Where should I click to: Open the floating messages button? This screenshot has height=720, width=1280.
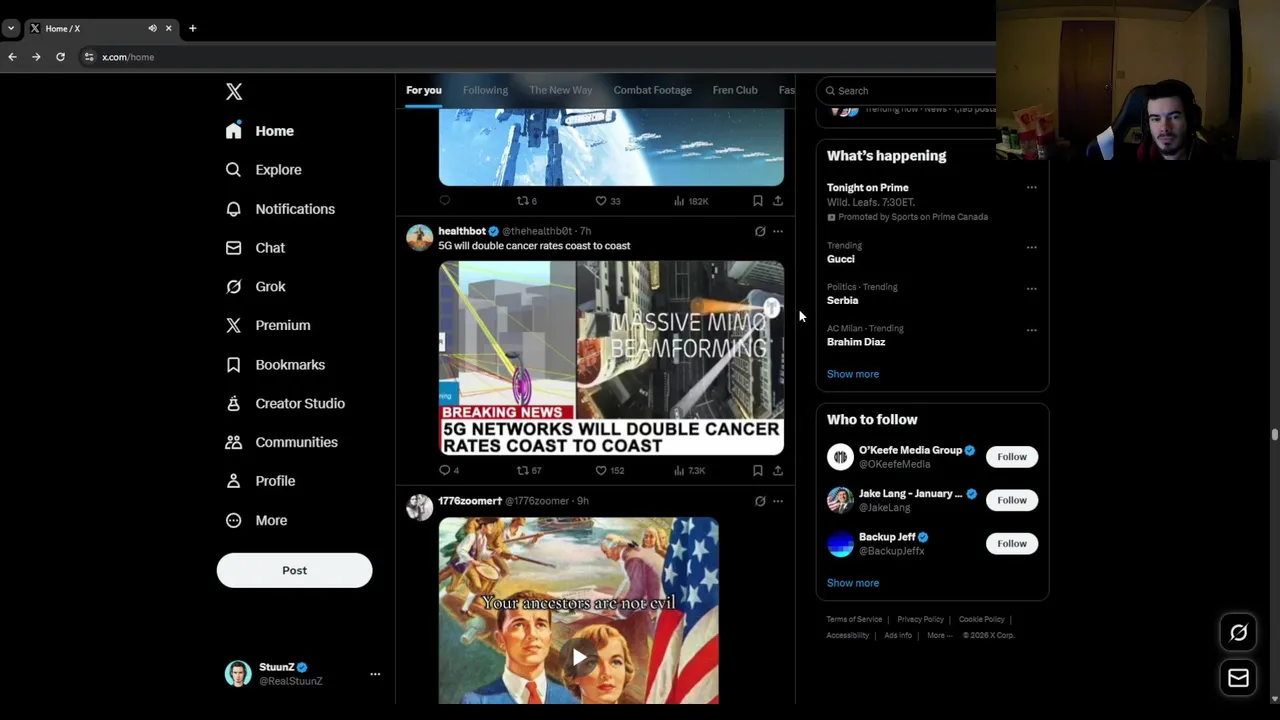tap(1238, 678)
